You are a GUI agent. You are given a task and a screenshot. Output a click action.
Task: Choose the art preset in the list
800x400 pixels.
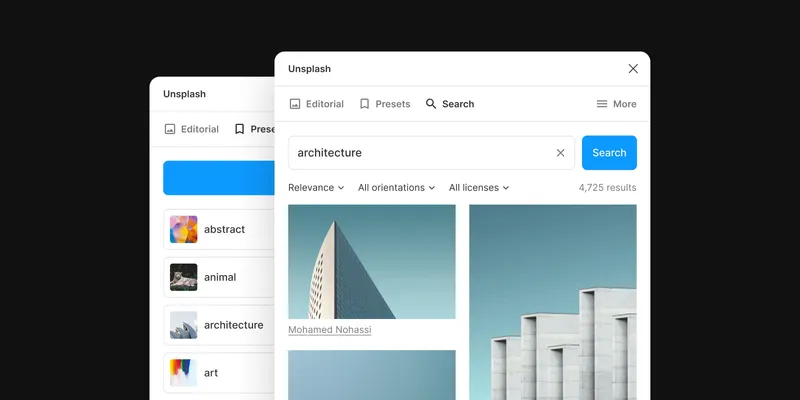click(x=219, y=373)
